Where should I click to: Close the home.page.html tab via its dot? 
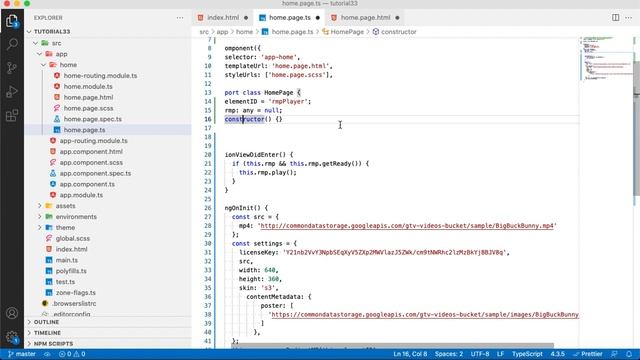(397, 18)
